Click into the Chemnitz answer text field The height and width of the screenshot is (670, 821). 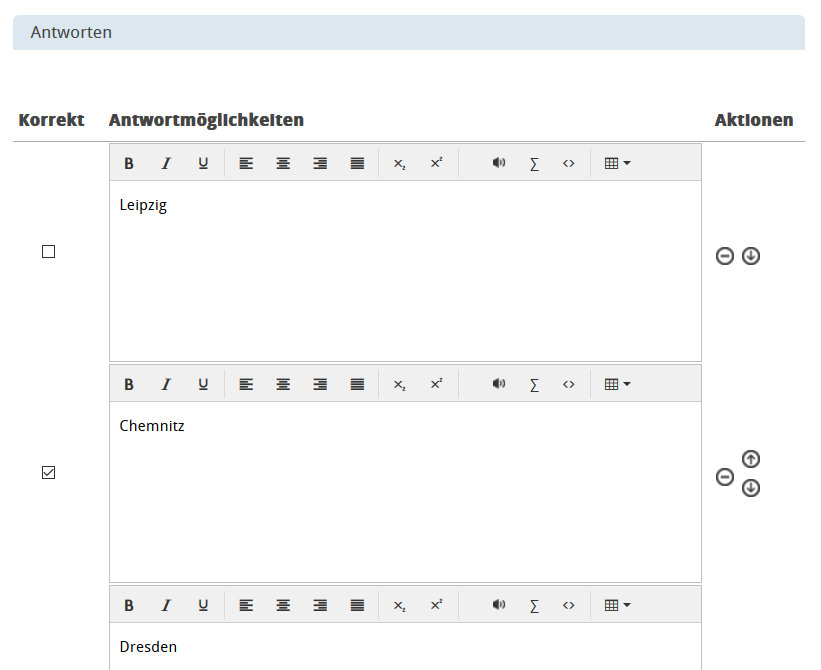[405, 490]
